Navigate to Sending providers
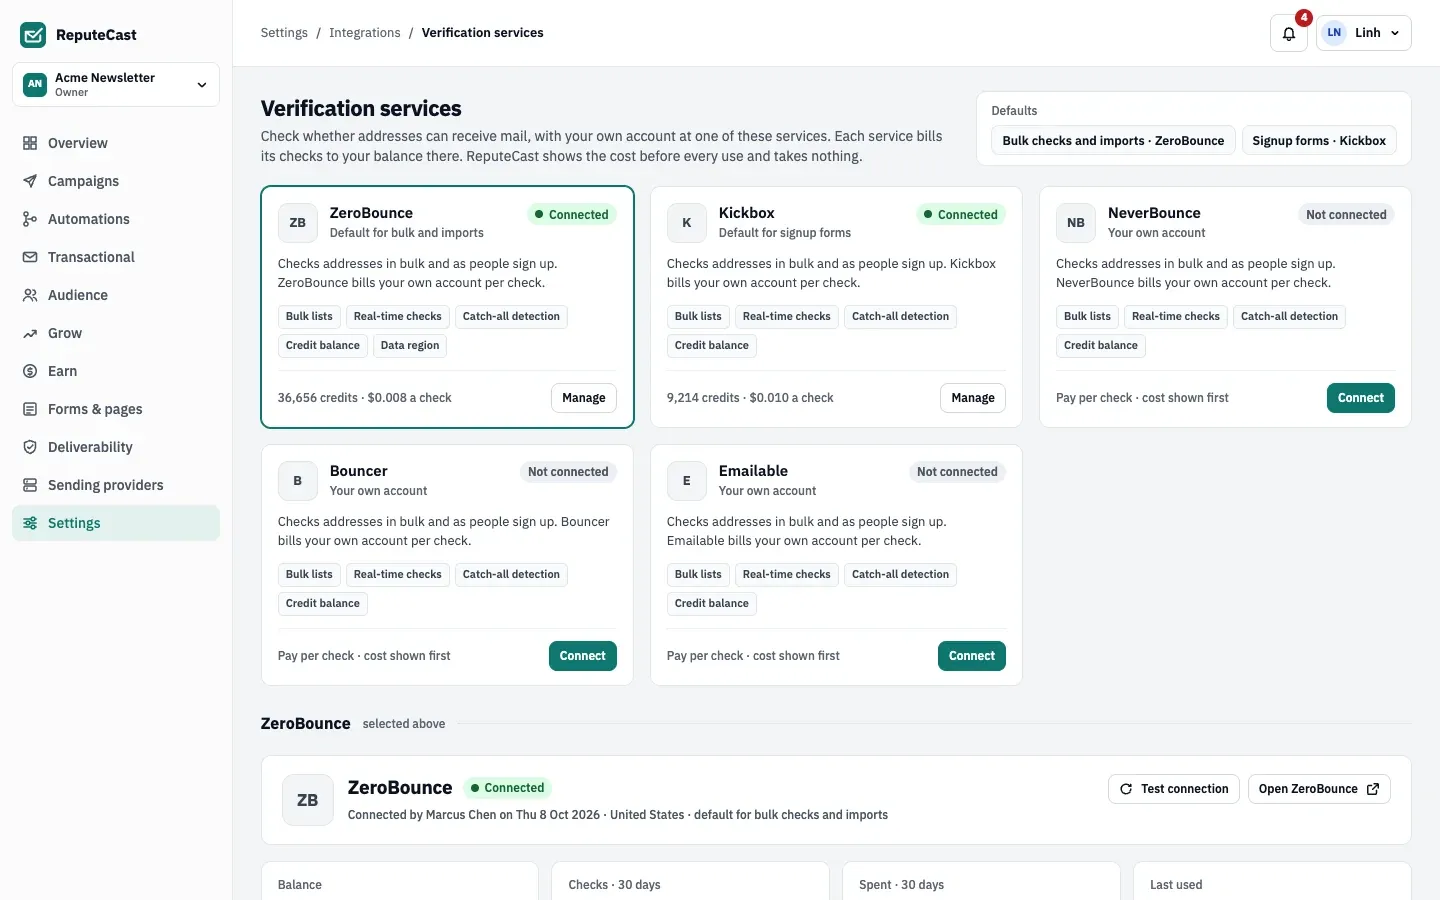The width and height of the screenshot is (1440, 900). 116,485
